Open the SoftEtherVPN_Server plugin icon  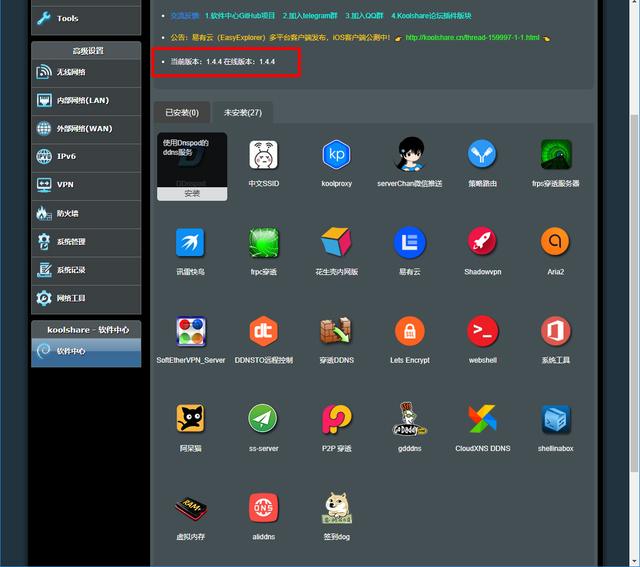pos(191,331)
